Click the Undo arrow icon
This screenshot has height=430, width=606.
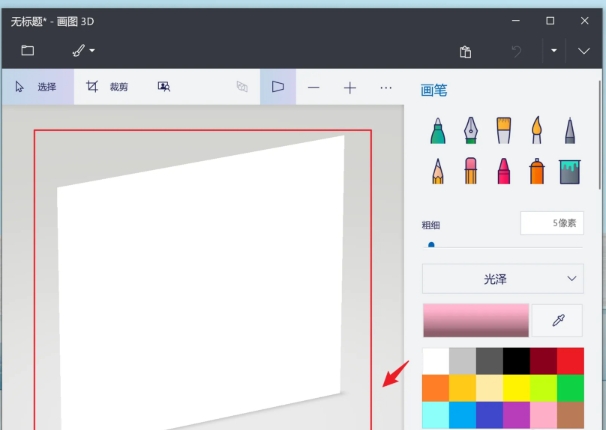coord(516,51)
